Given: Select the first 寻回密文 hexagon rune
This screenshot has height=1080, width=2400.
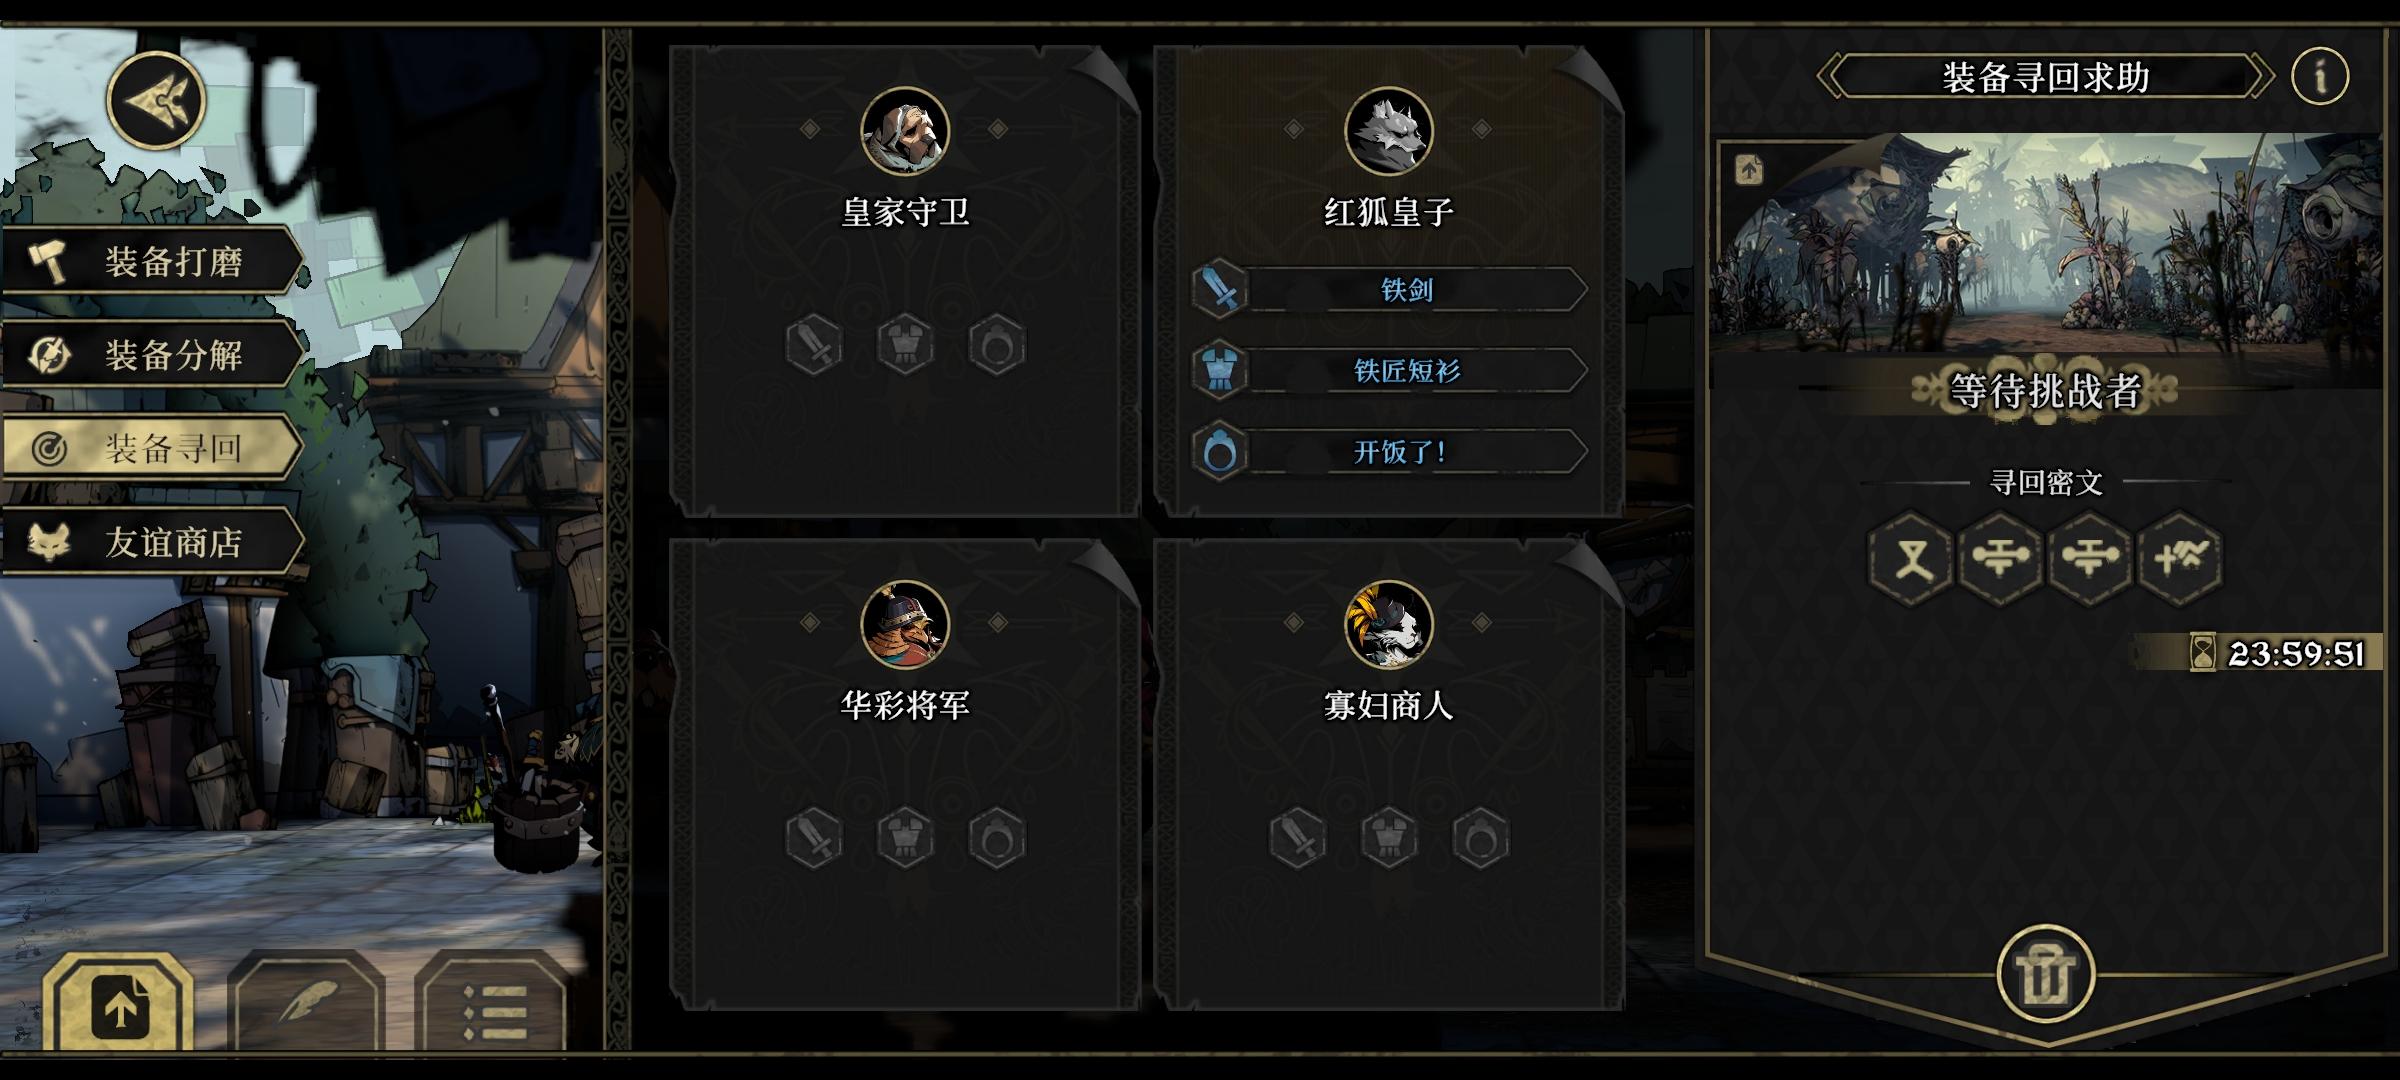Looking at the screenshot, I should point(1911,558).
